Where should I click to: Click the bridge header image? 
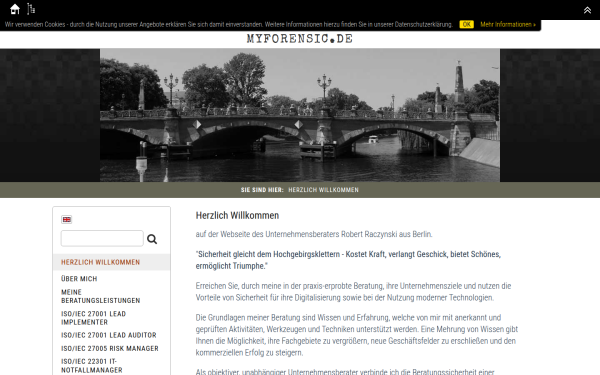click(x=300, y=115)
